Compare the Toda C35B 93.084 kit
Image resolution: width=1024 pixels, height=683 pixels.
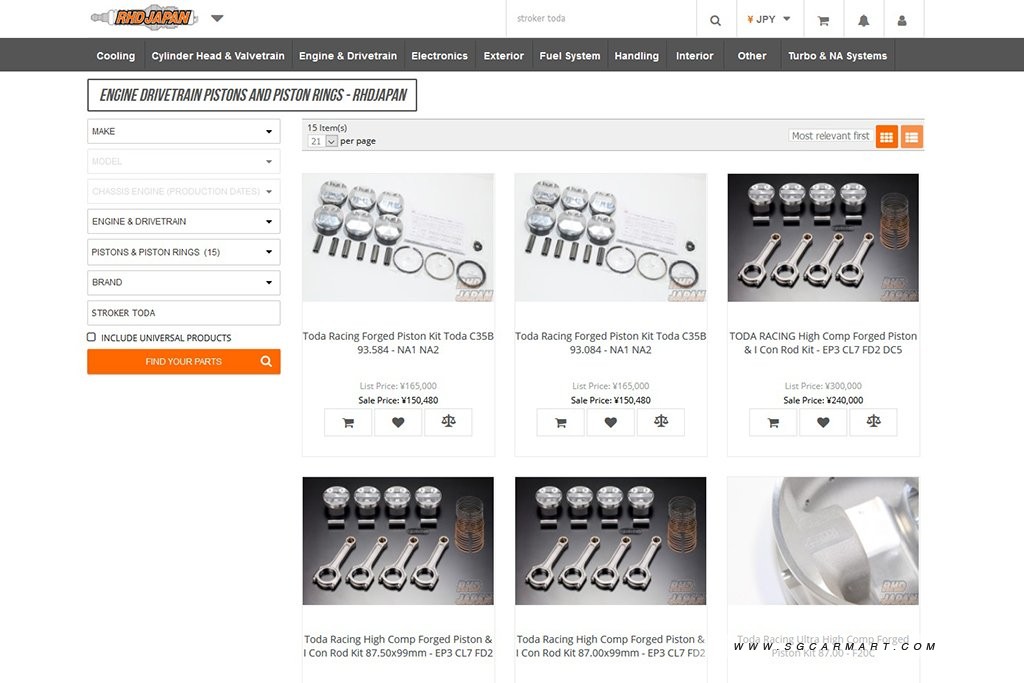coord(661,422)
